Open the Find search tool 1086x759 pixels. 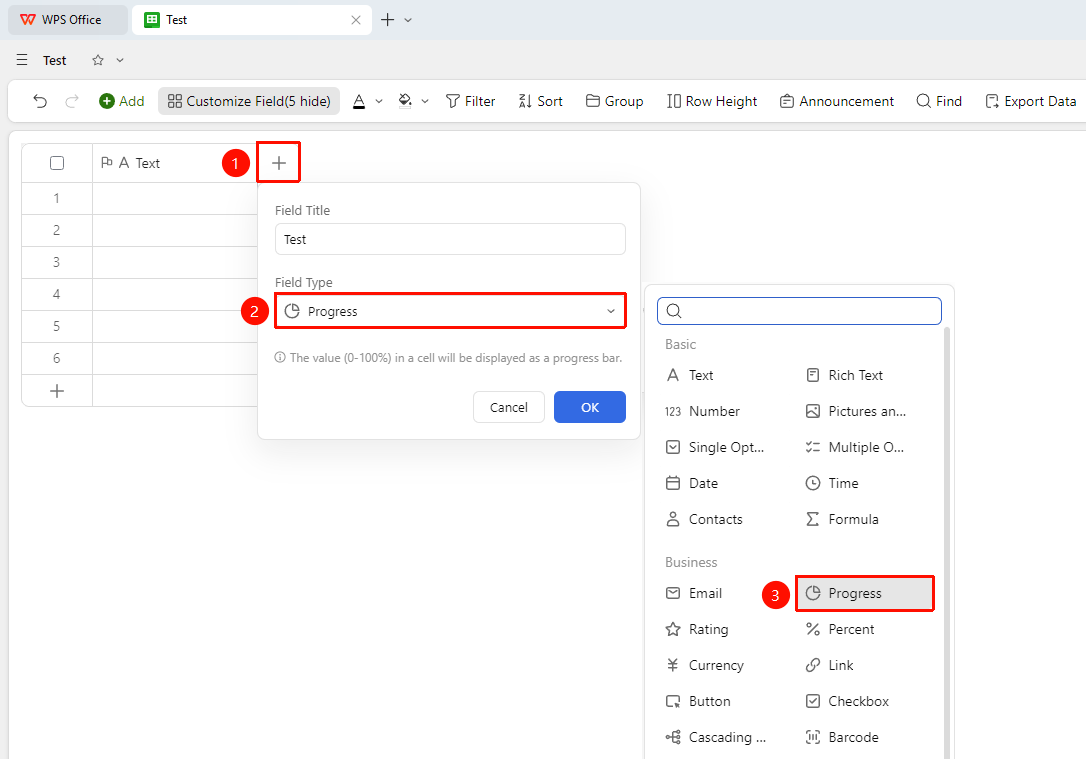click(939, 101)
